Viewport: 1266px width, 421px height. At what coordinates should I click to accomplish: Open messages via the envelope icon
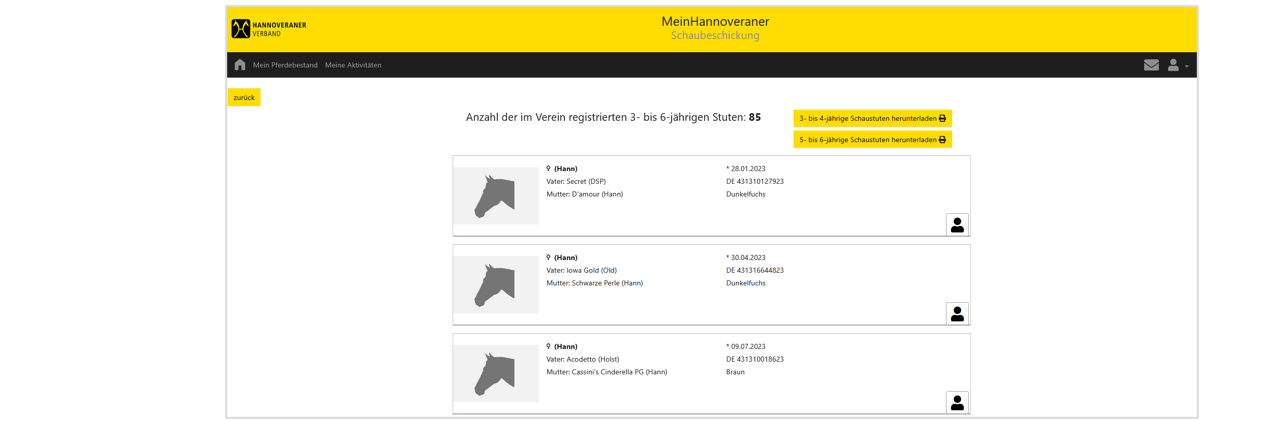pos(1151,65)
